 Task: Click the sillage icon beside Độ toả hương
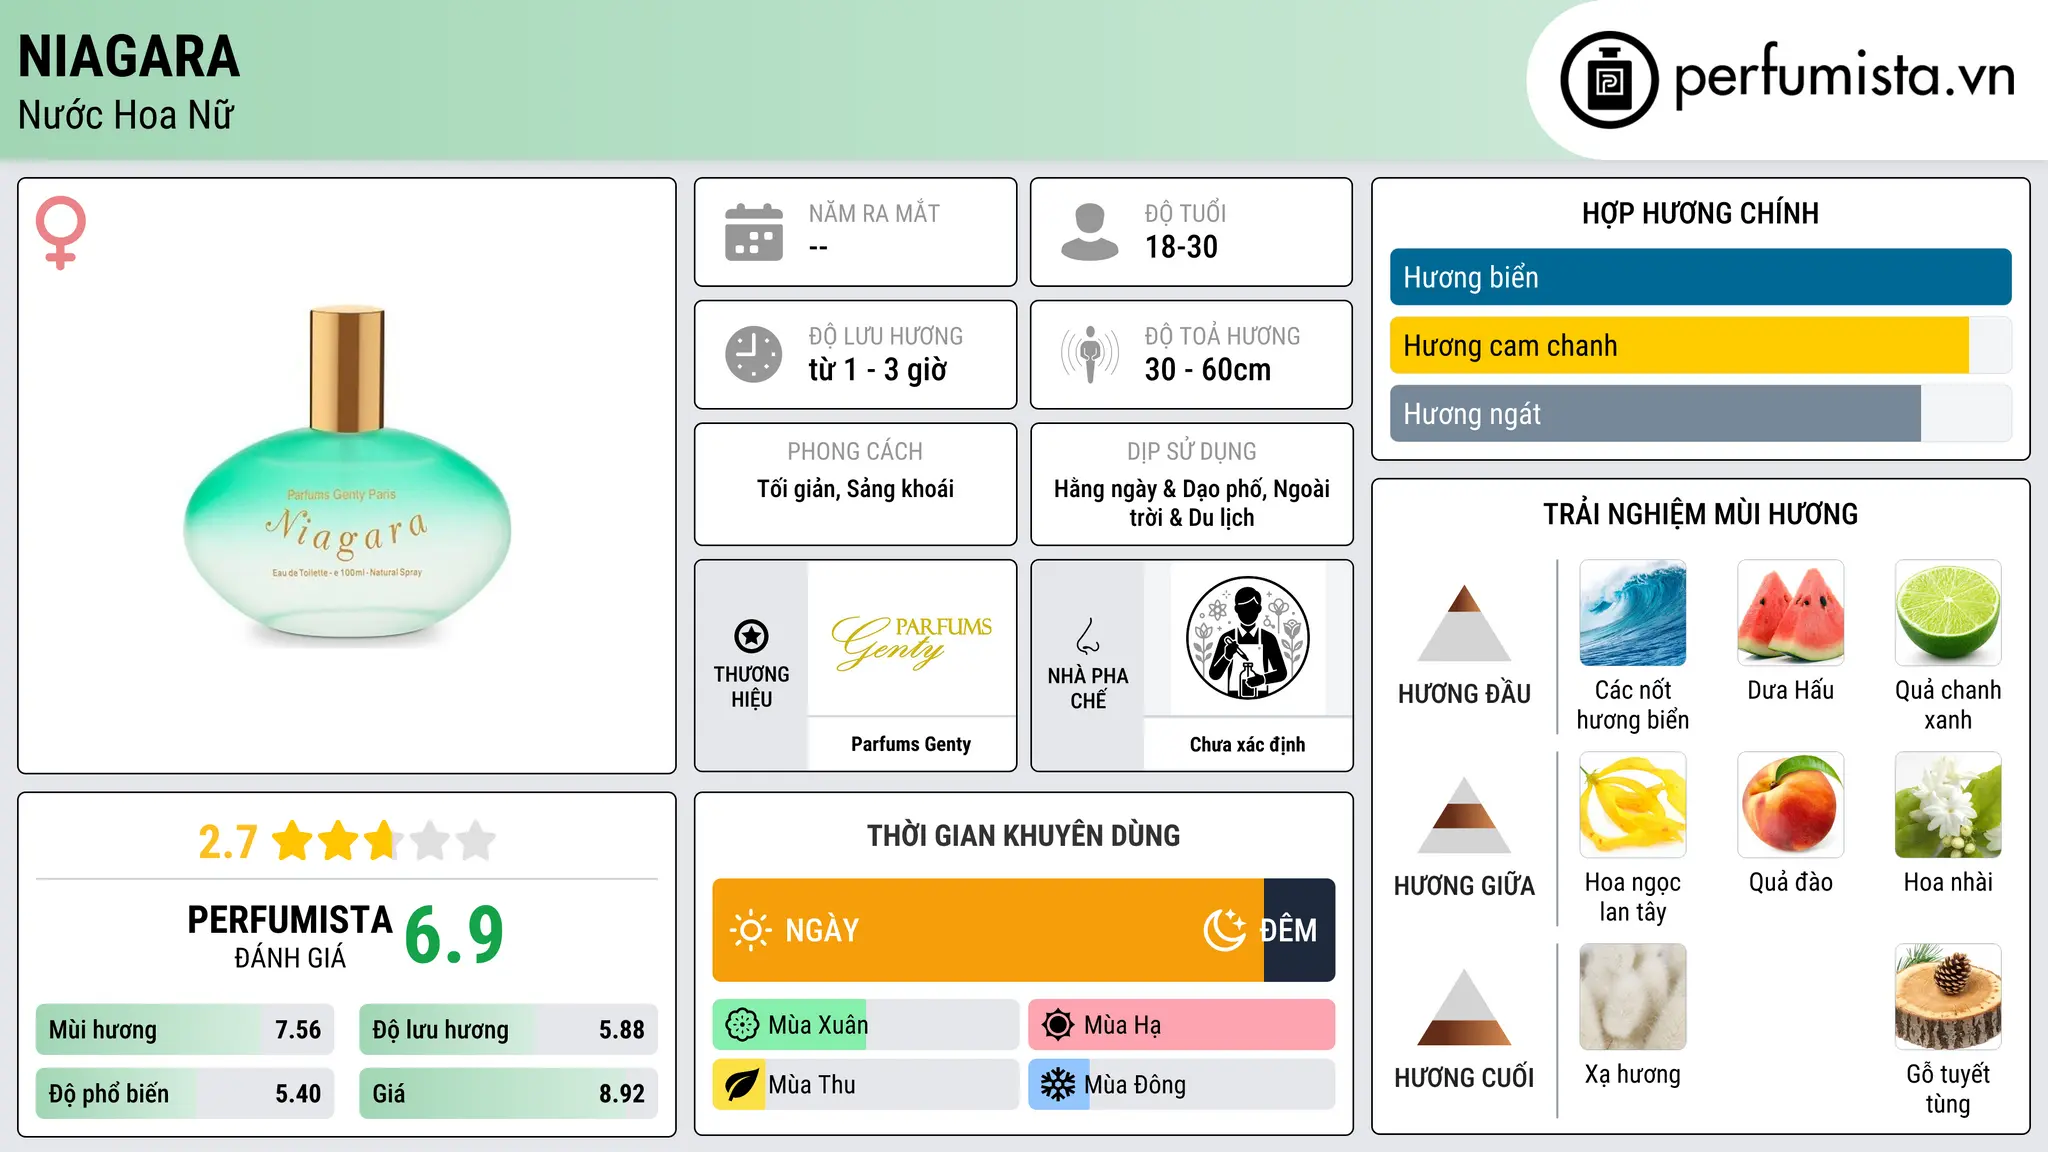tap(1089, 354)
